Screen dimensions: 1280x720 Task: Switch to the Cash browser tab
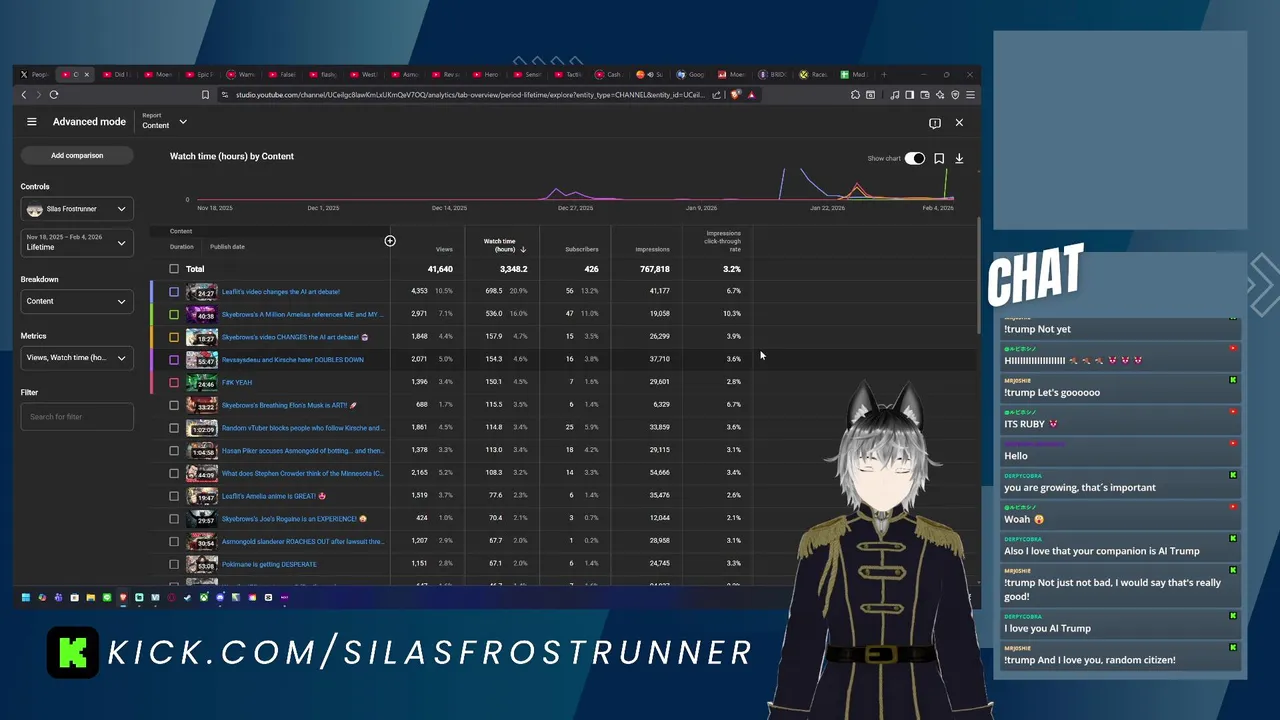click(x=608, y=74)
